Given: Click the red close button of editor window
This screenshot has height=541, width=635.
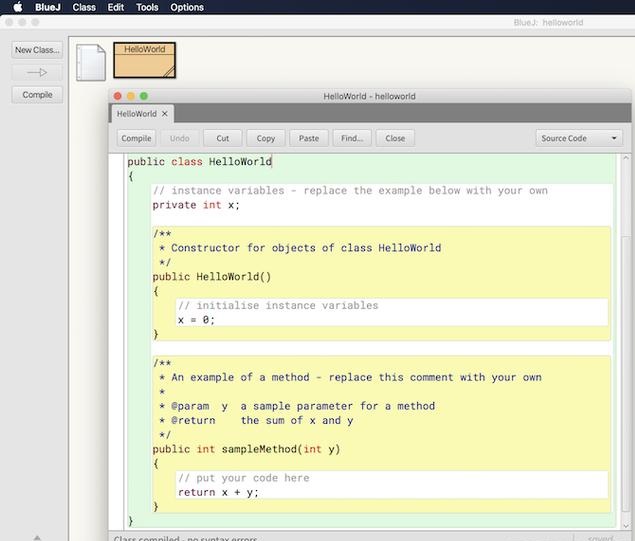Looking at the screenshot, I should 117,96.
